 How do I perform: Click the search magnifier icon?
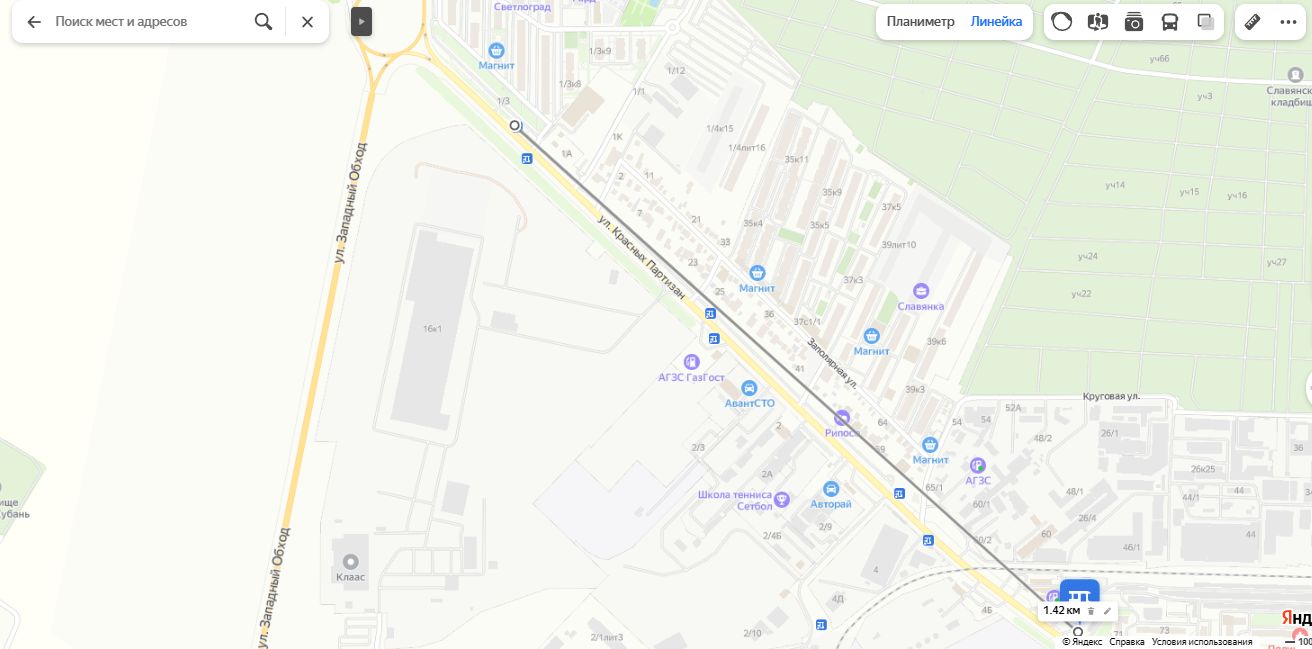[x=263, y=22]
